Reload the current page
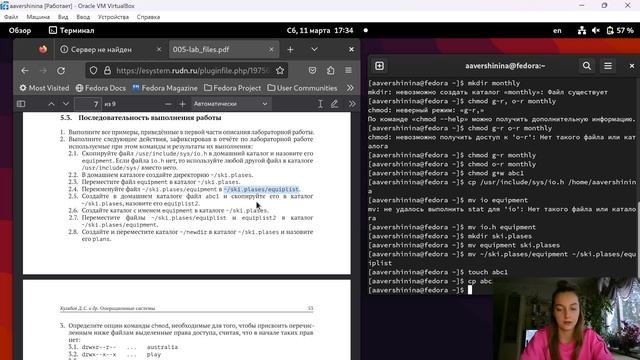This screenshot has height=360, width=640. tap(61, 71)
